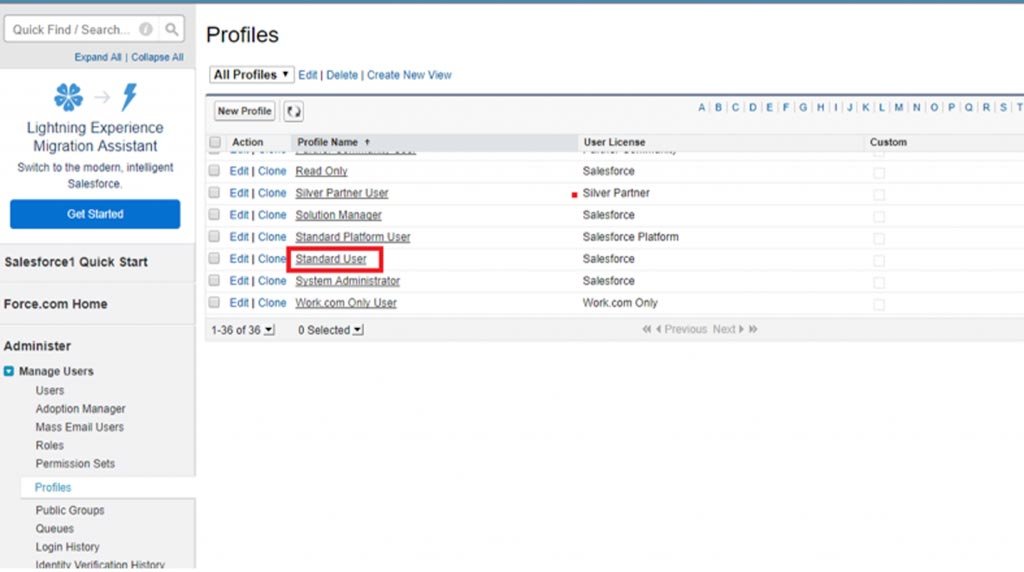Image resolution: width=1024 pixels, height=572 pixels.
Task: Click the Quick Find info icon
Action: (146, 29)
